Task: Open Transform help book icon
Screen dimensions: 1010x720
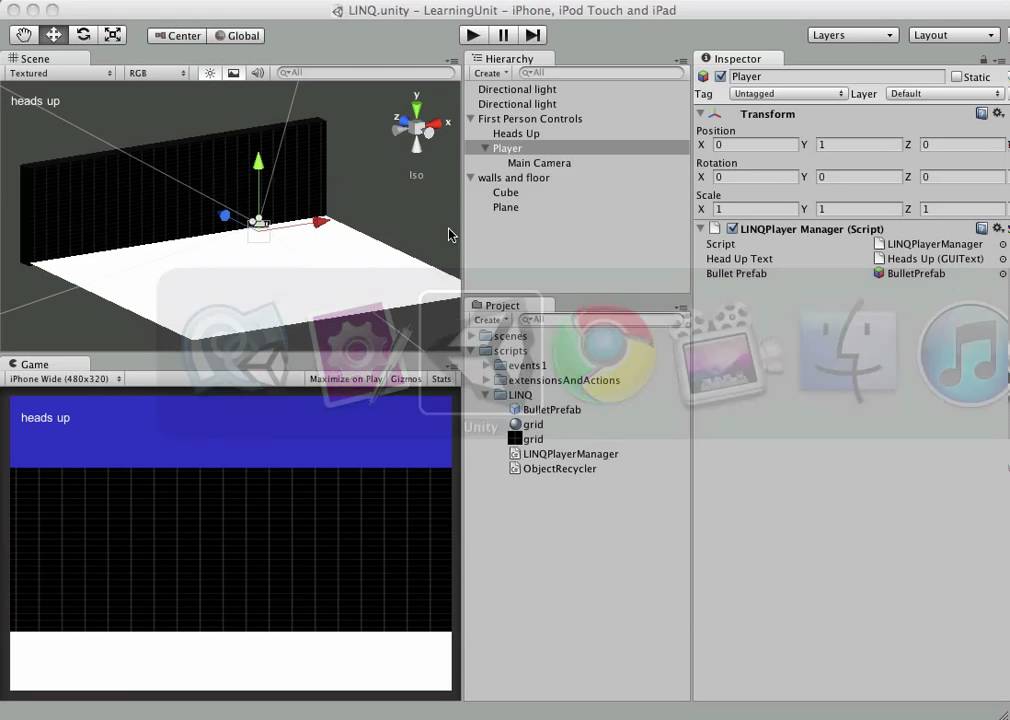Action: (982, 113)
